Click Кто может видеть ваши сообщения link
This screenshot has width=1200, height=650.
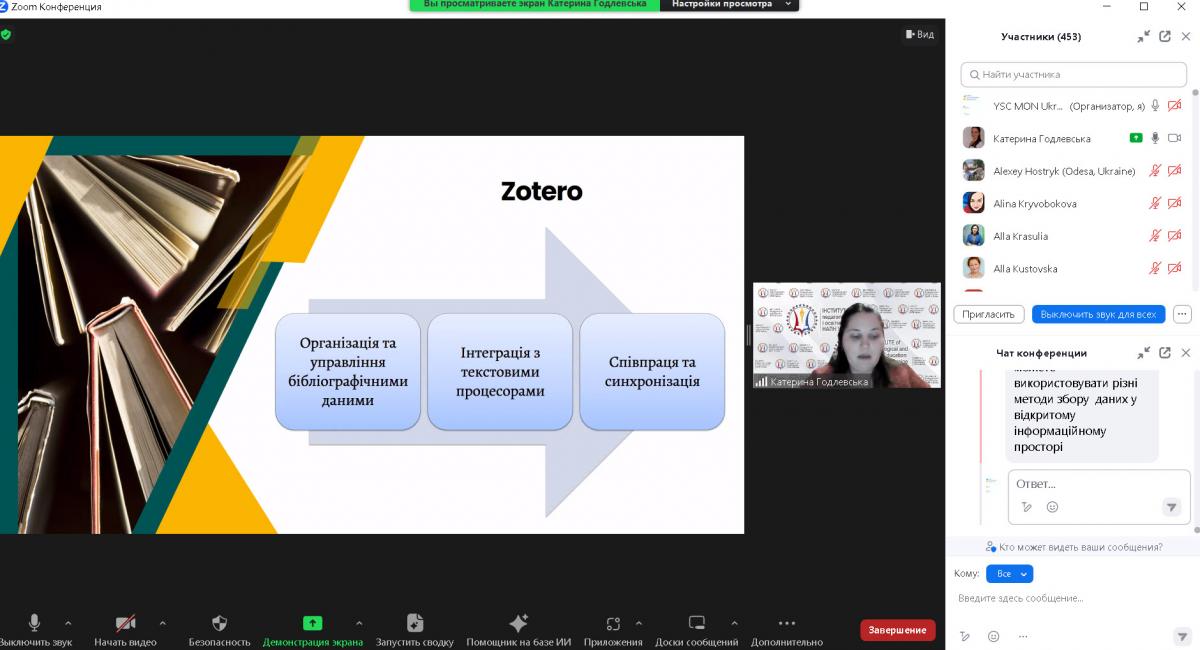pyautogui.click(x=1073, y=547)
